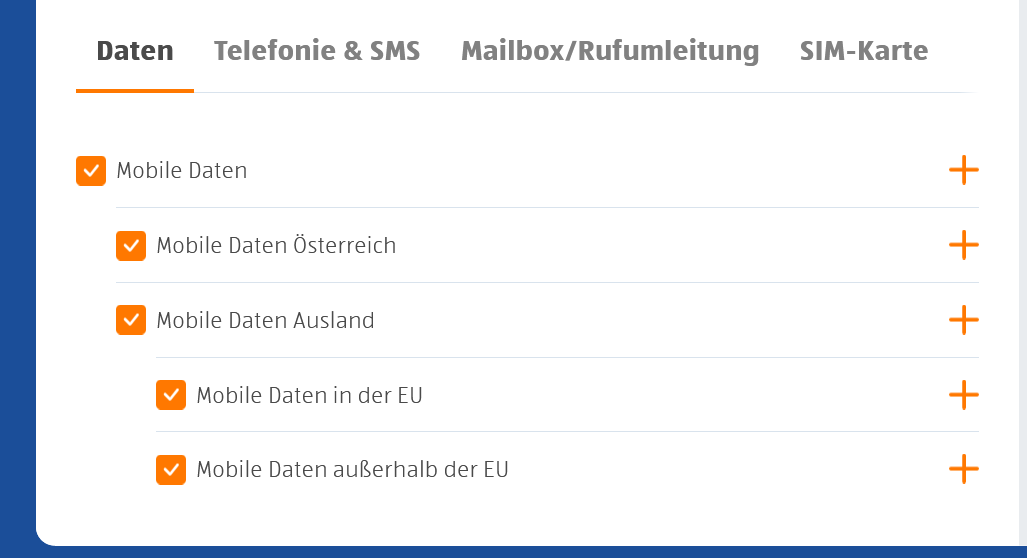Disable Mobile Daten Ausland checkbox
The width and height of the screenshot is (1027, 558).
pos(131,320)
